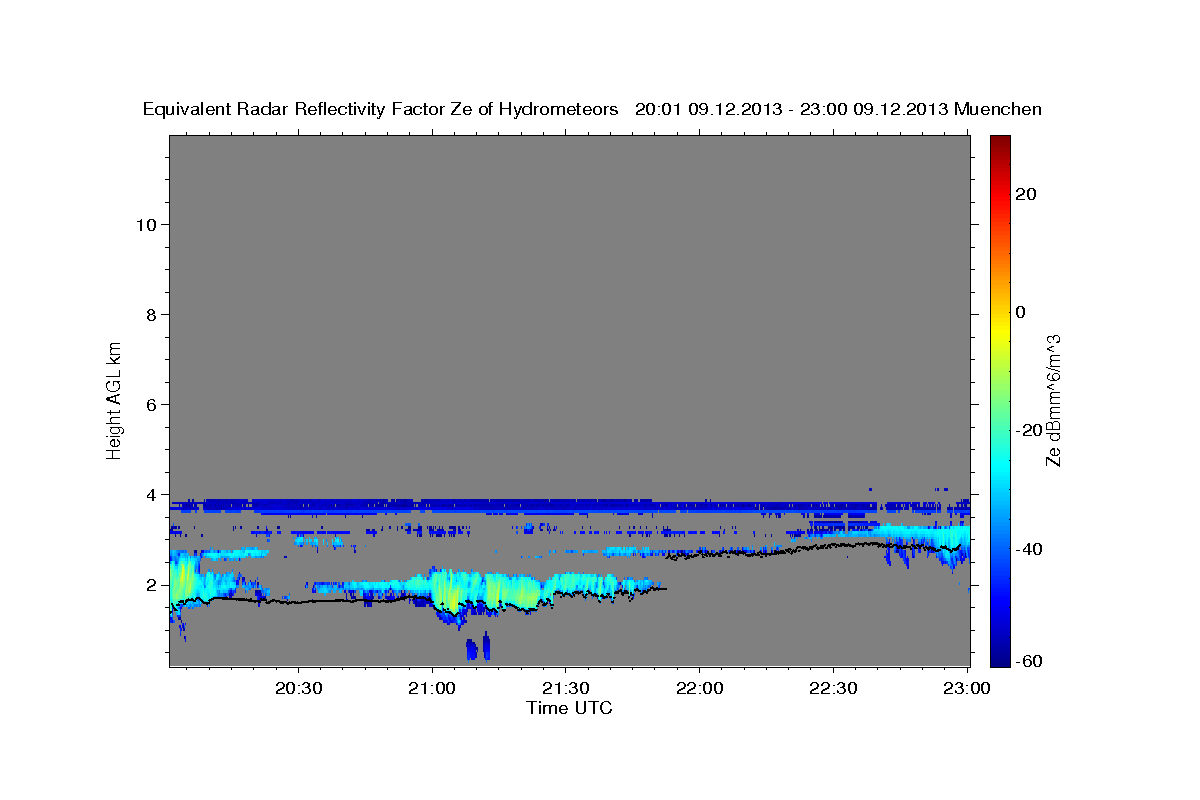
Task: Click the colorbar -40 value label
Action: [x=1029, y=548]
